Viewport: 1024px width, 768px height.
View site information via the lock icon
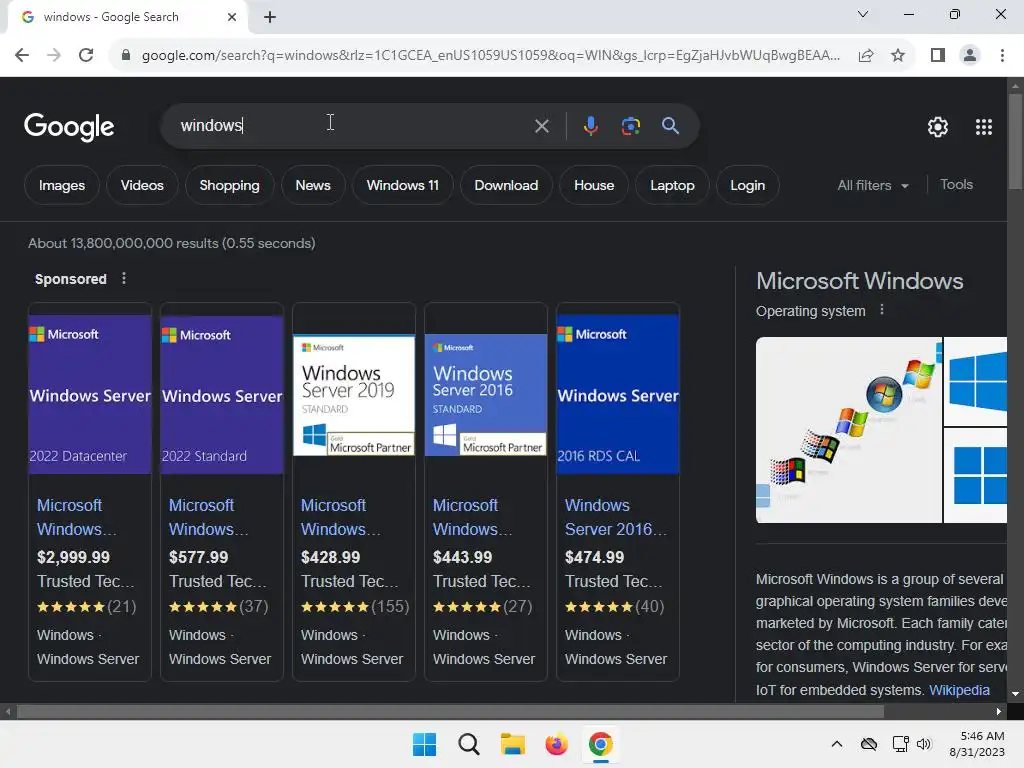pyautogui.click(x=126, y=55)
